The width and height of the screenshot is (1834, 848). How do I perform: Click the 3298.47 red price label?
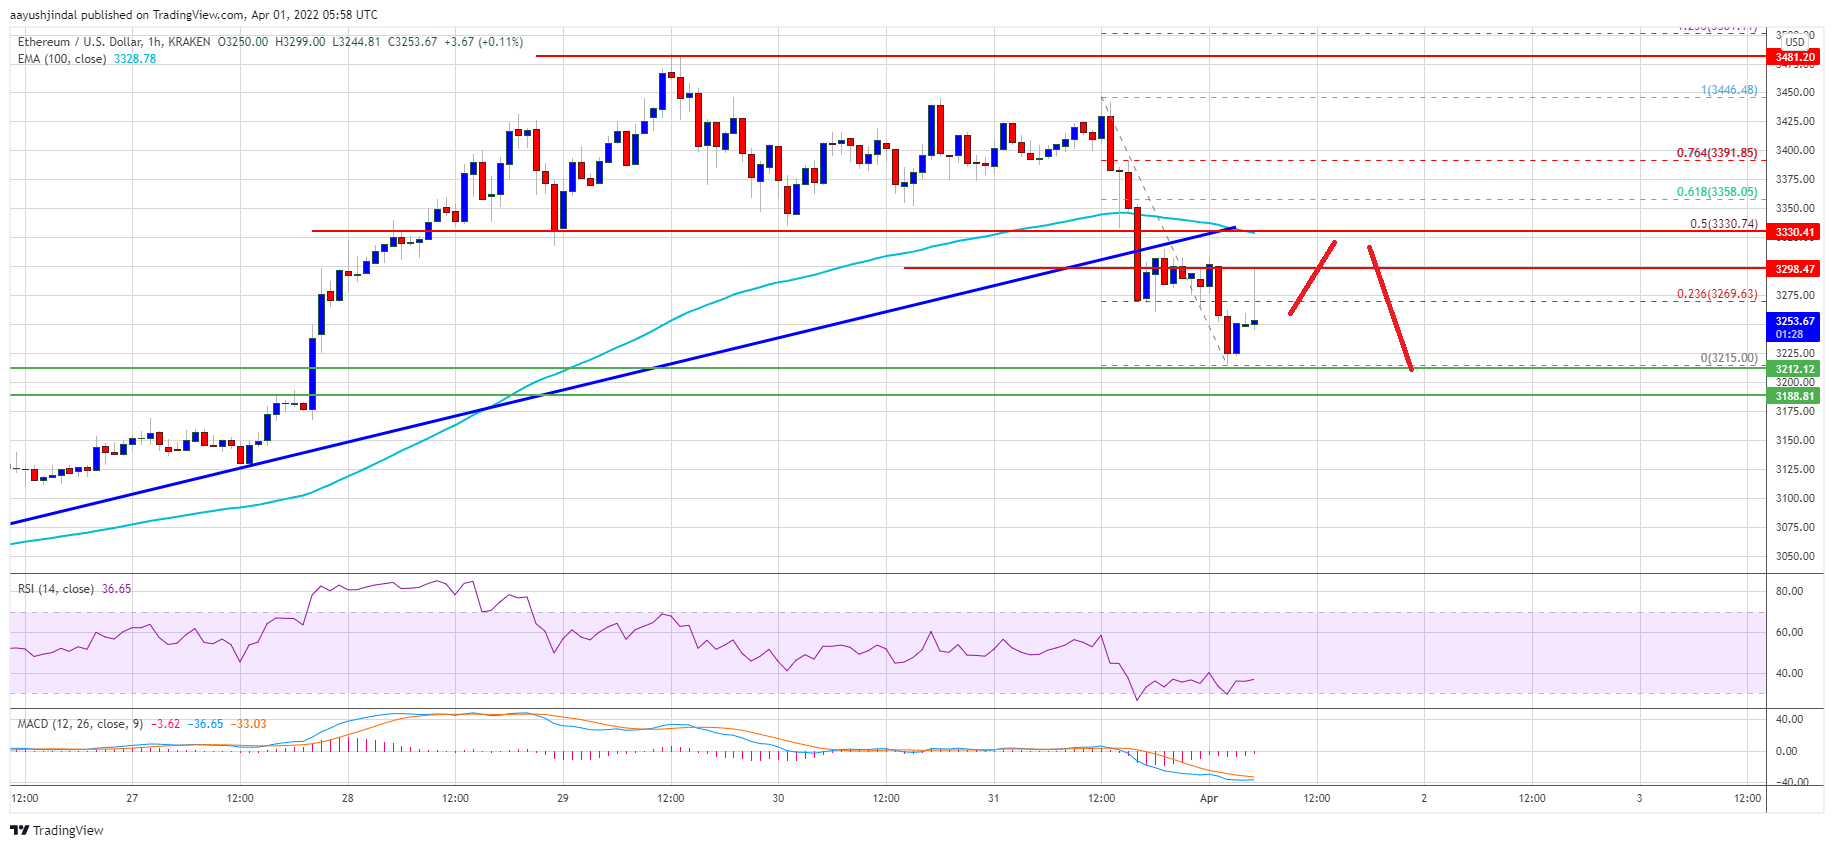click(1795, 269)
